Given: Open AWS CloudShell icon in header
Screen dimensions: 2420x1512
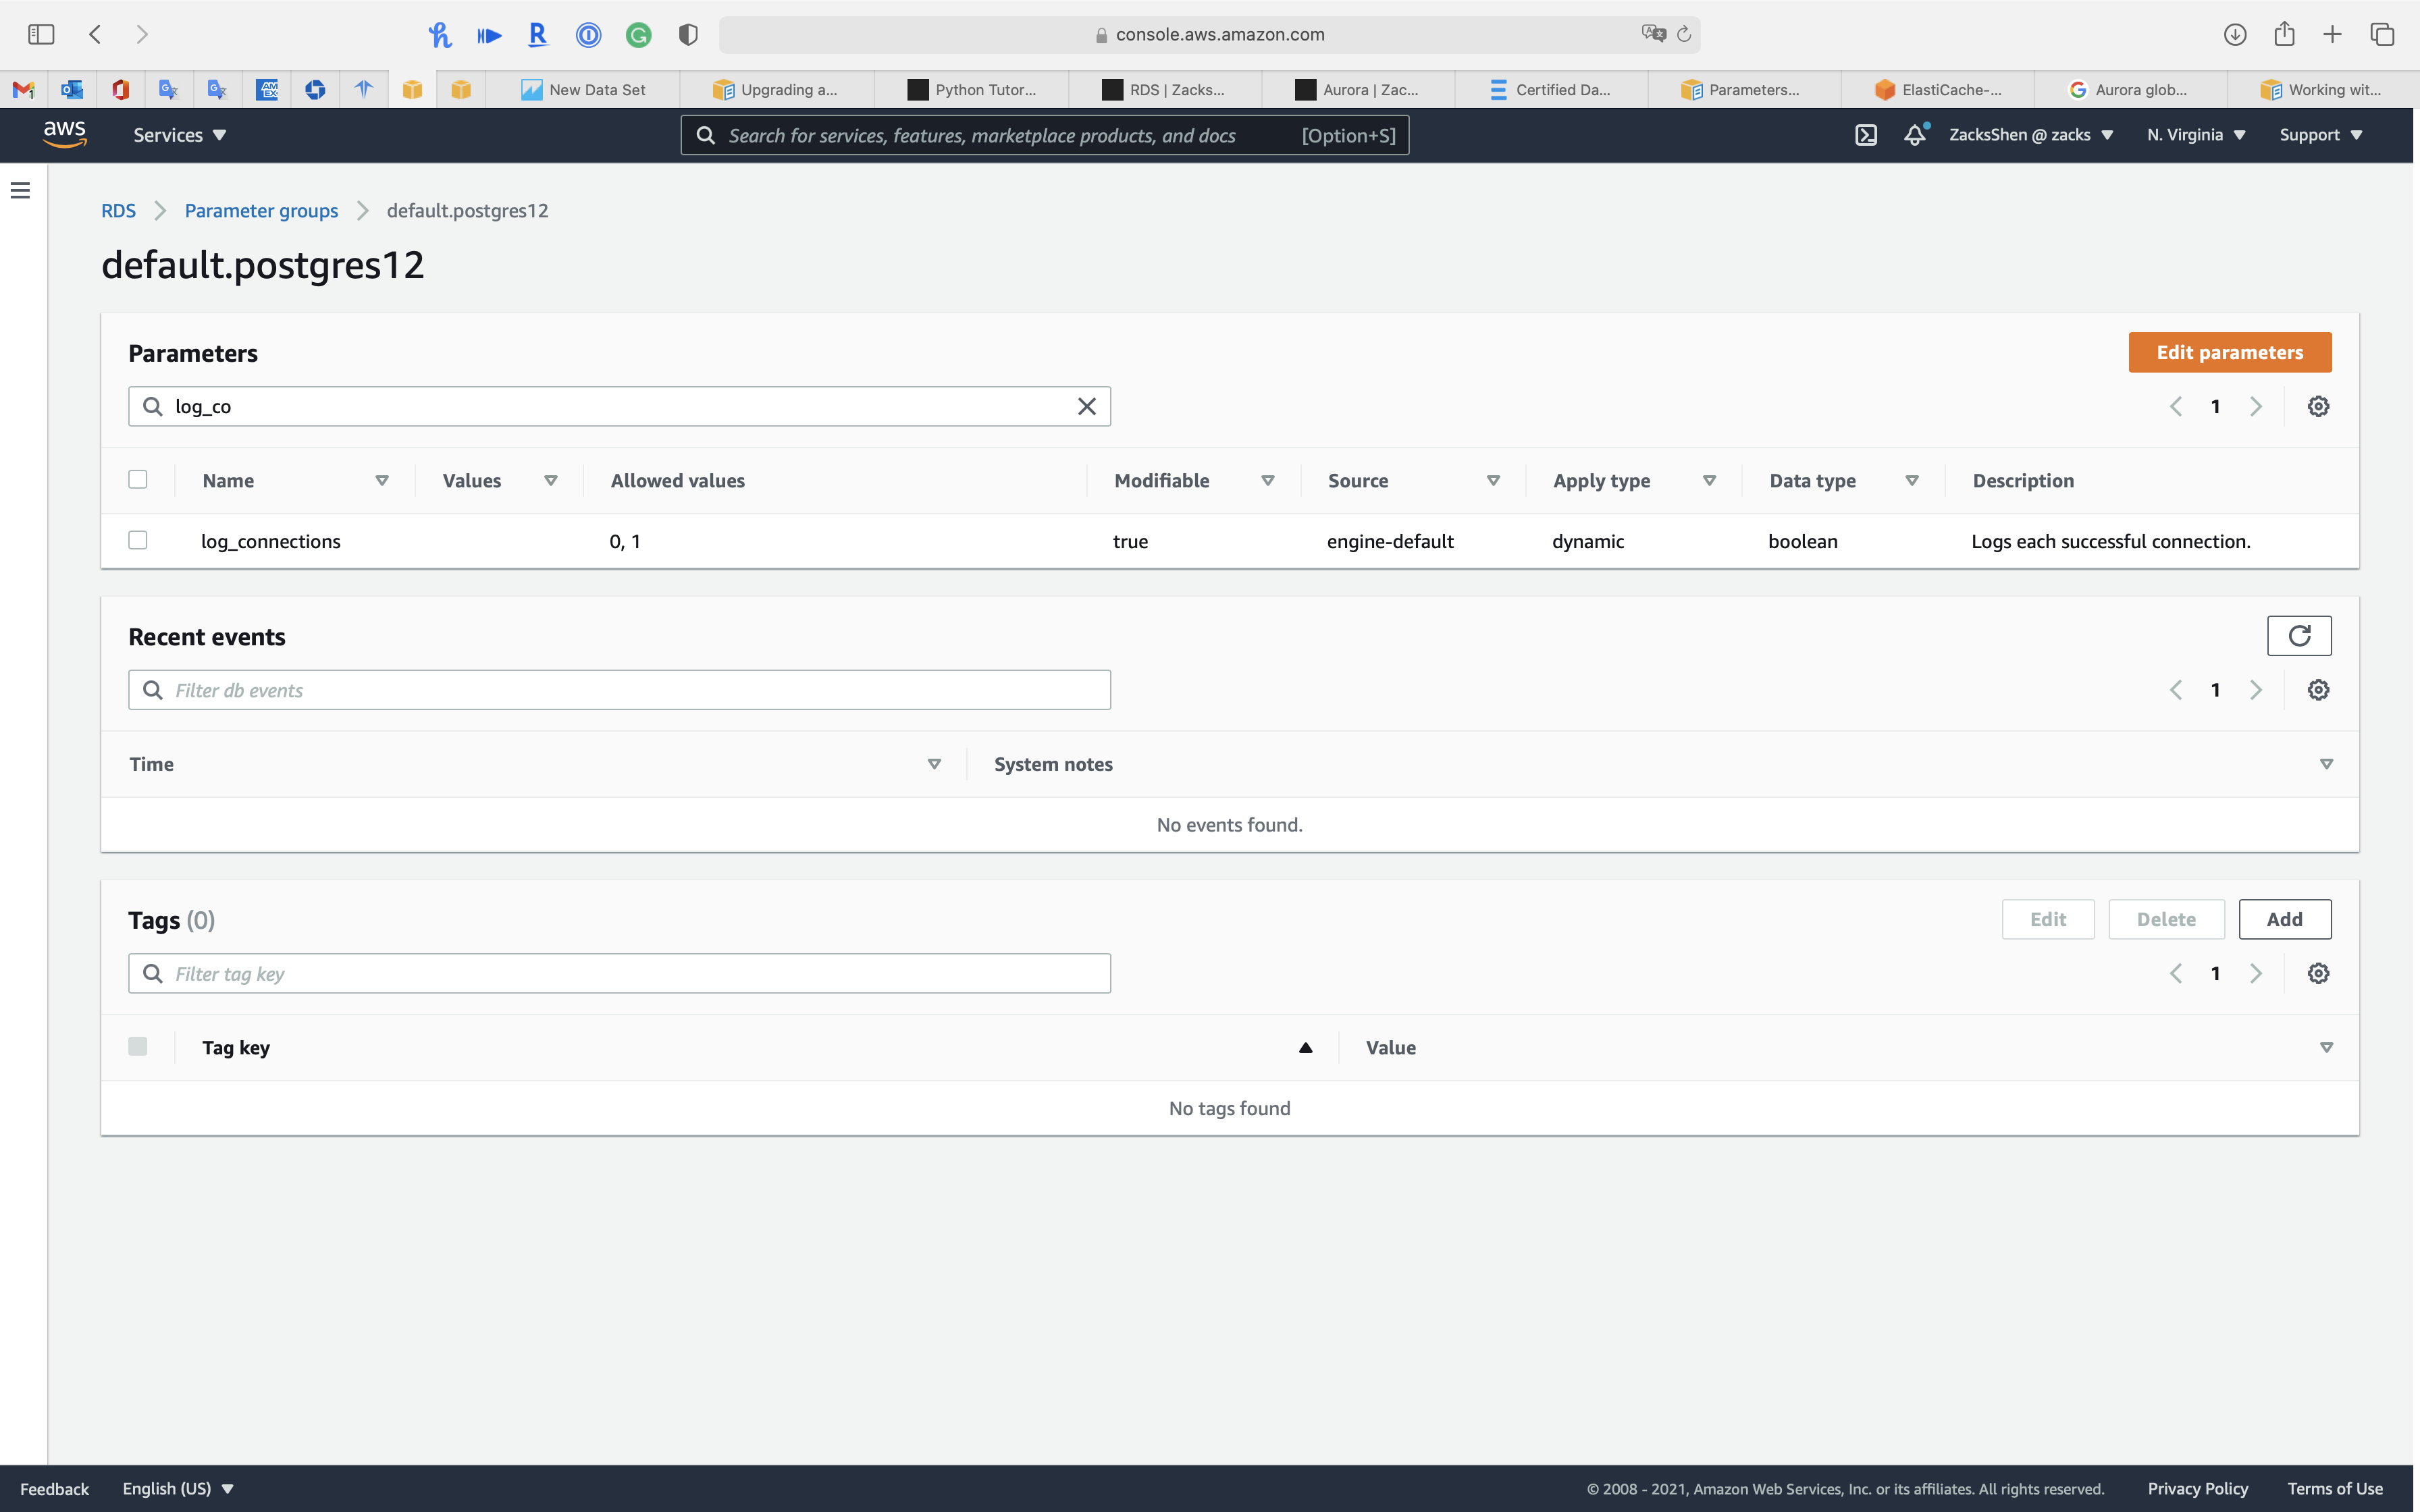Looking at the screenshot, I should tap(1866, 135).
